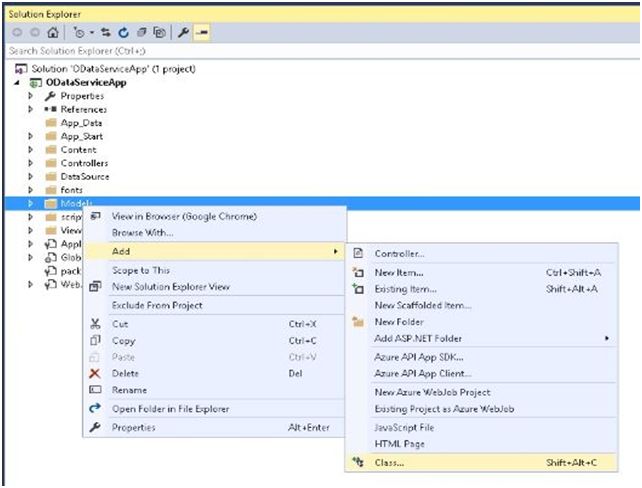Focus the Search Solution Explorer field
Viewport: 642px width, 488px height.
click(322, 51)
